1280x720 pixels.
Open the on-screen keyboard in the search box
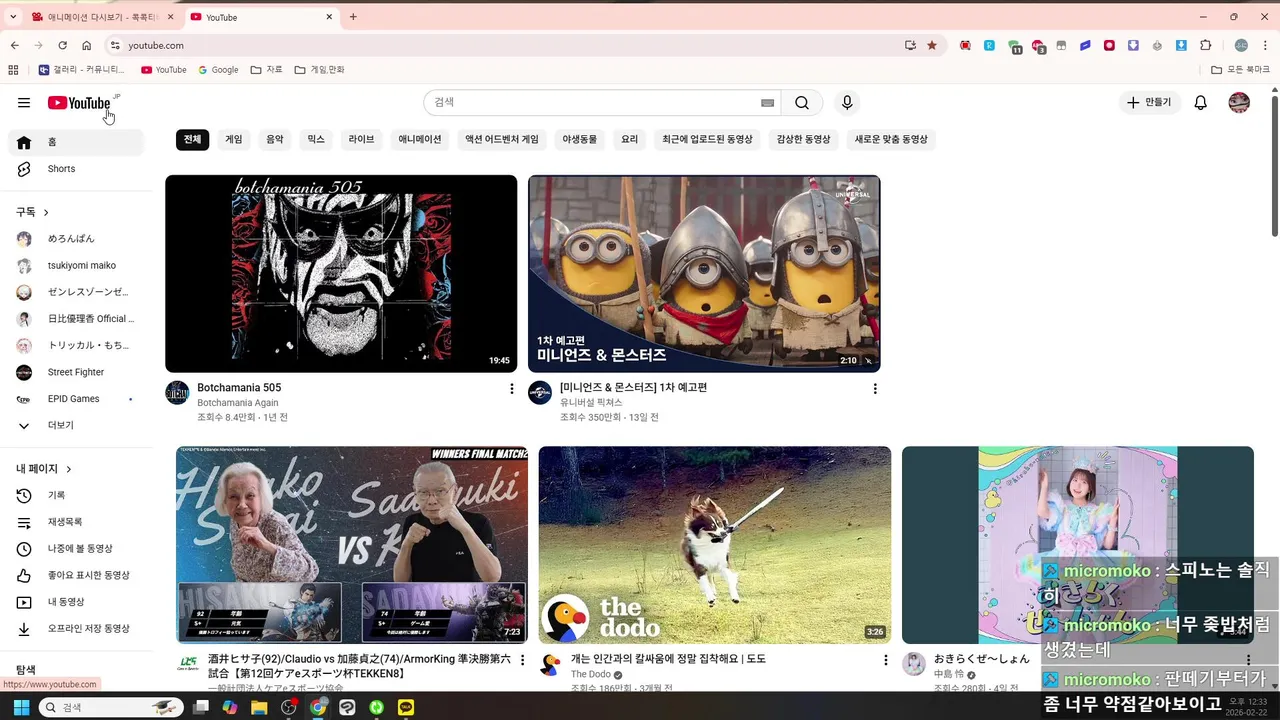(767, 103)
